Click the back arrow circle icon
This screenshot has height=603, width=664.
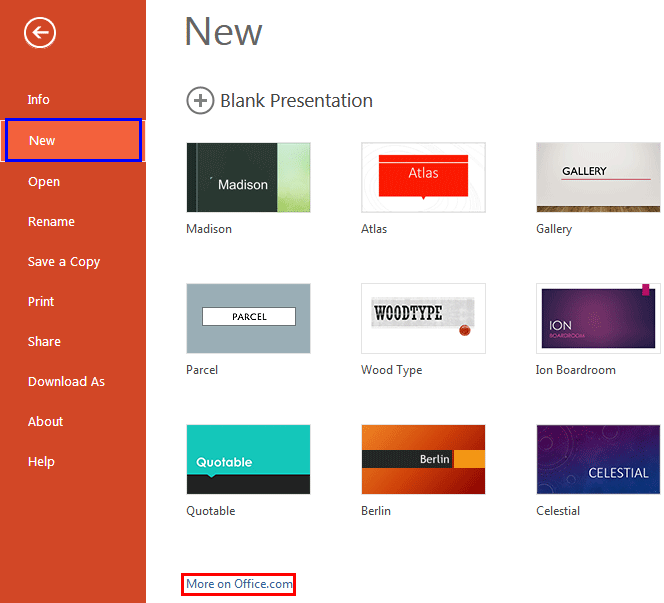pos(40,33)
